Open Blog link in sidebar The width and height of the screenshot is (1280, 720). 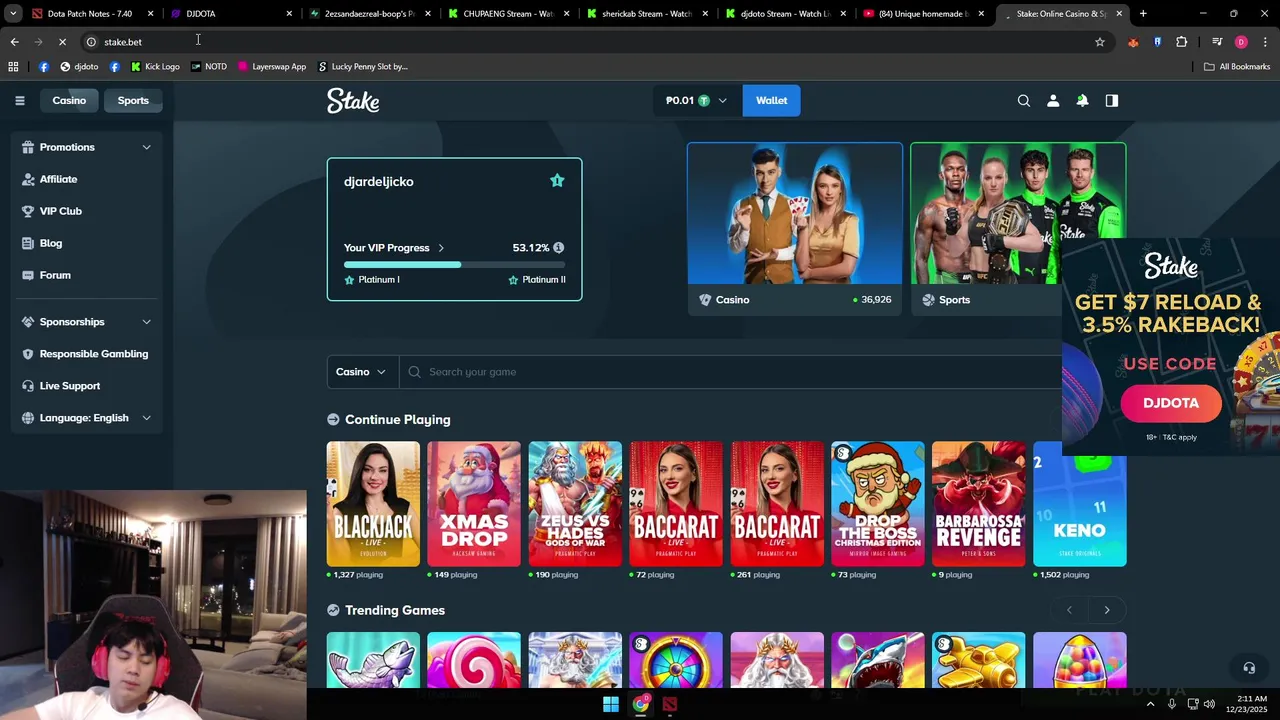[50, 243]
